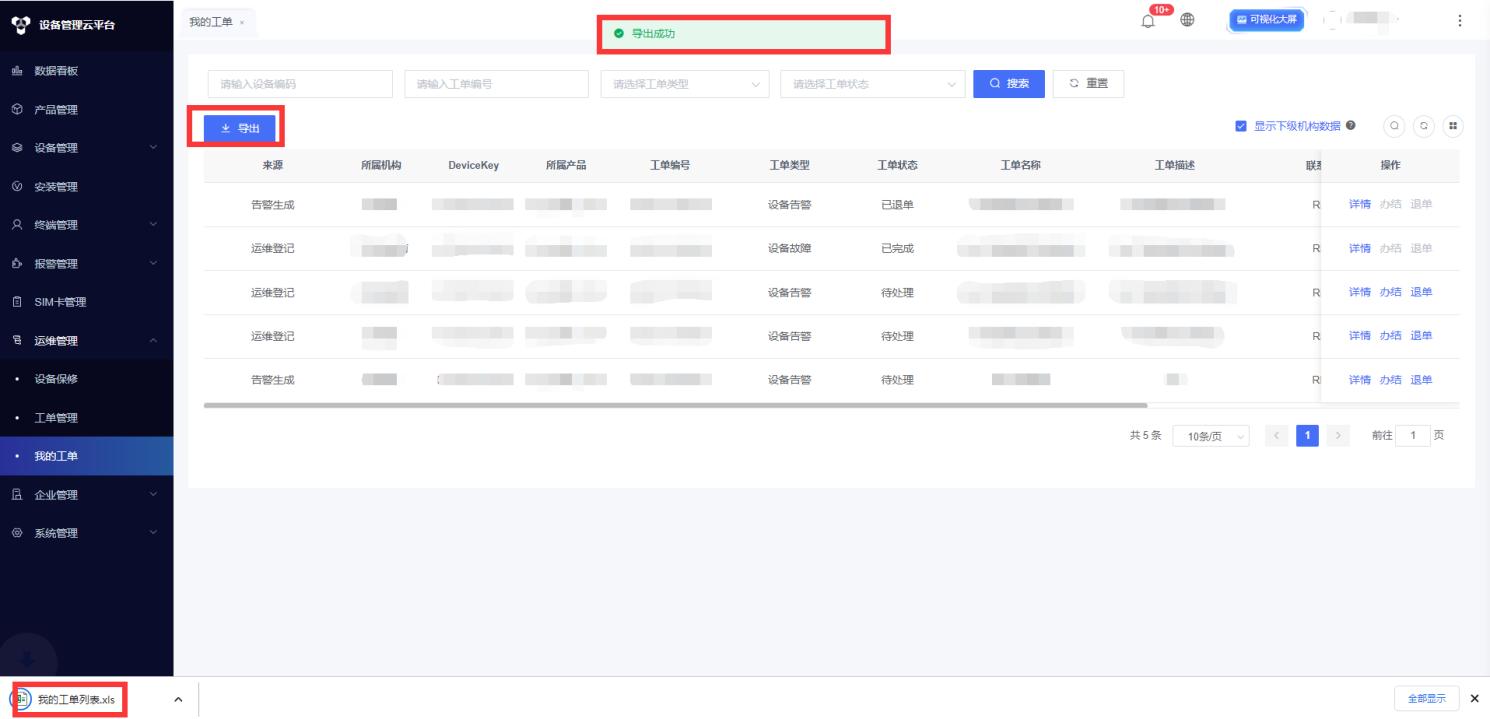Click the 工单状态 column header
This screenshot has height=719, width=1490.
[897, 165]
